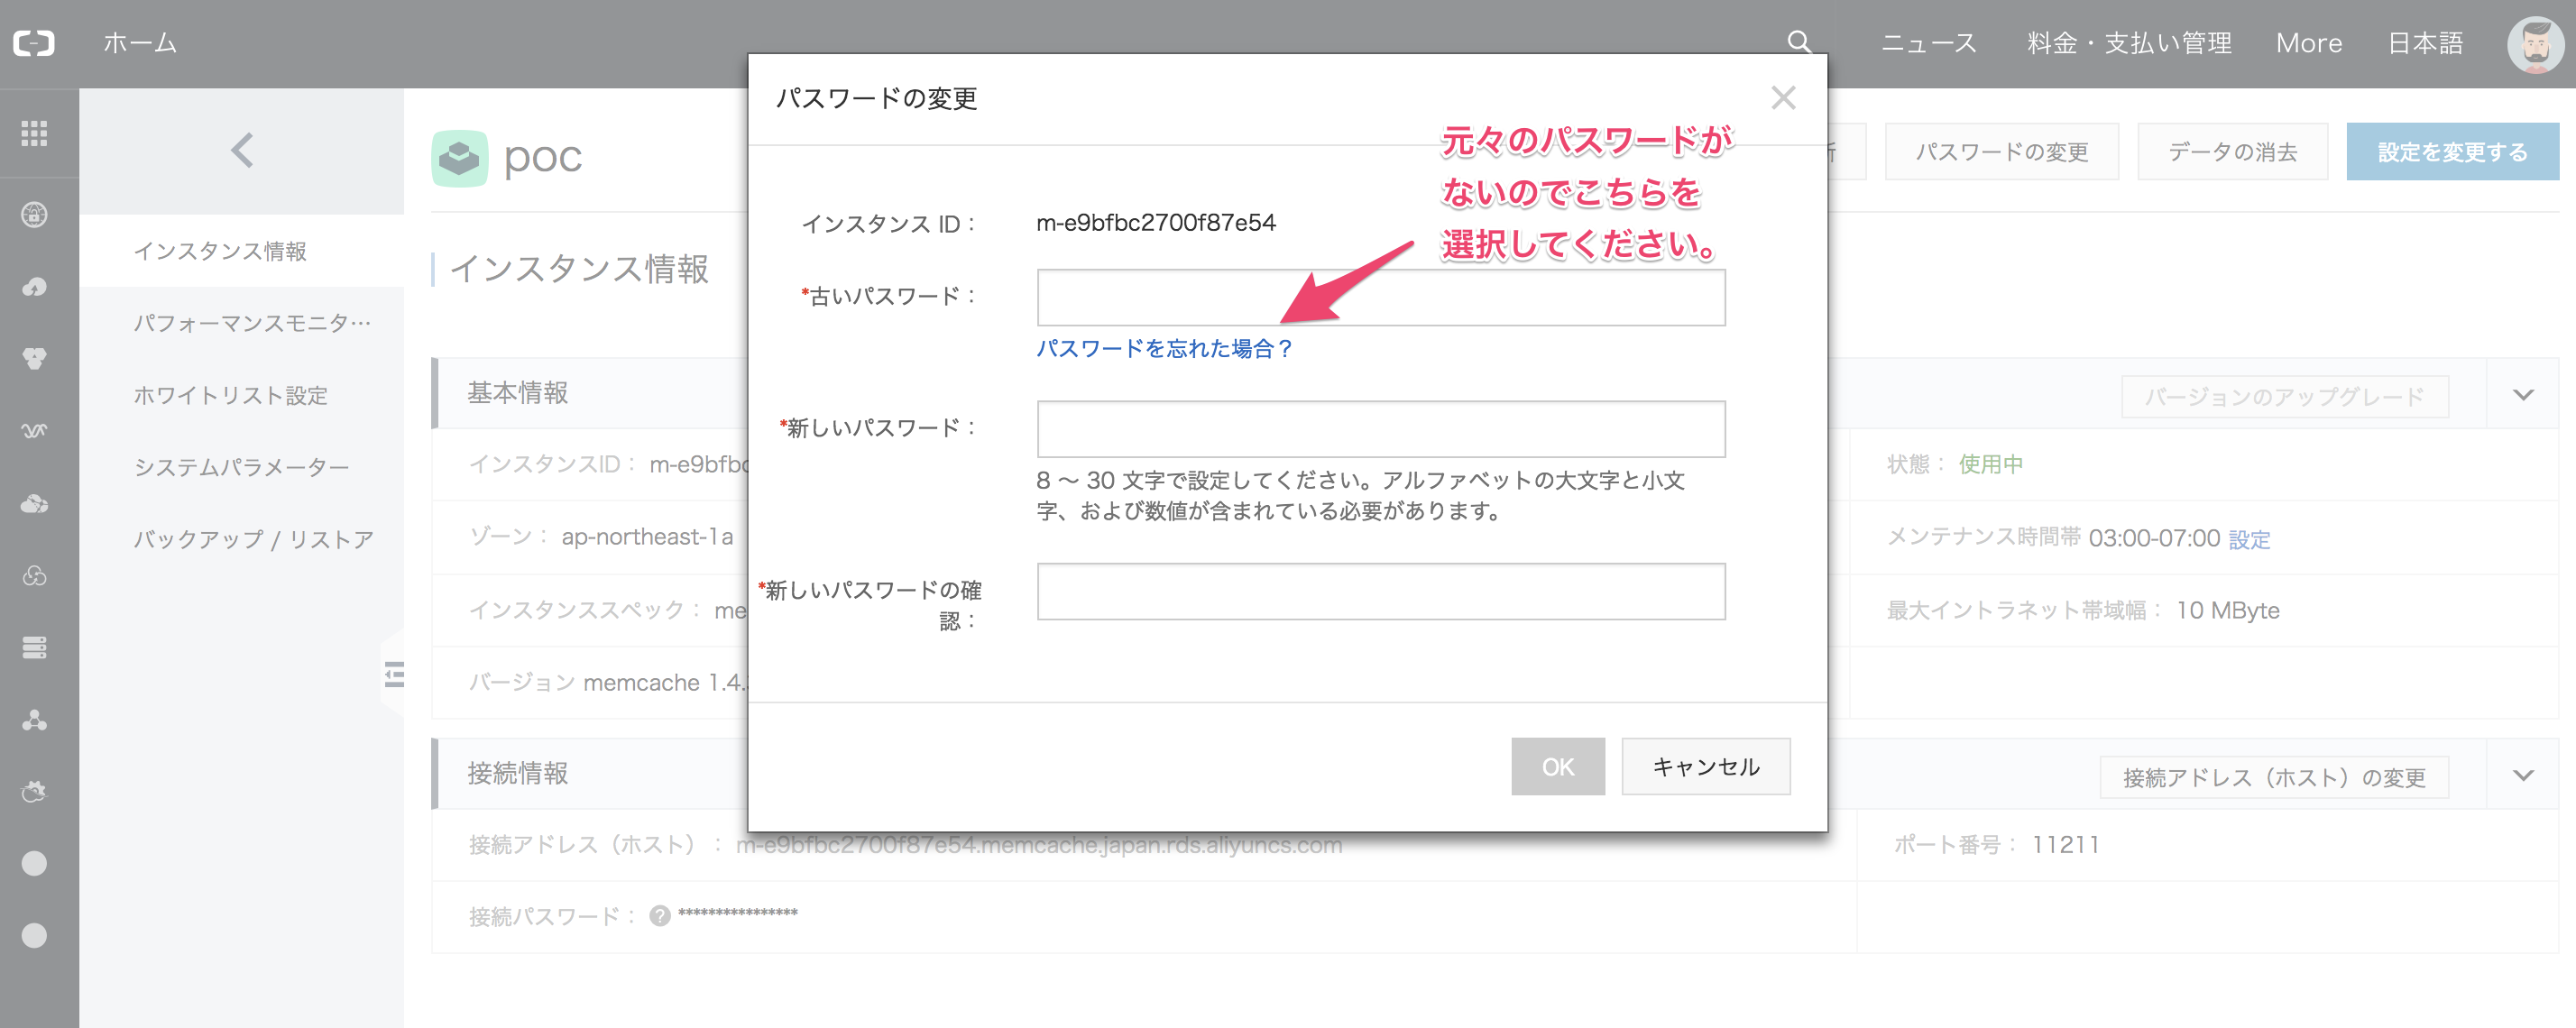Image resolution: width=2576 pixels, height=1028 pixels.
Task: Open バックアップ / リストア side menu item
Action: [x=253, y=539]
